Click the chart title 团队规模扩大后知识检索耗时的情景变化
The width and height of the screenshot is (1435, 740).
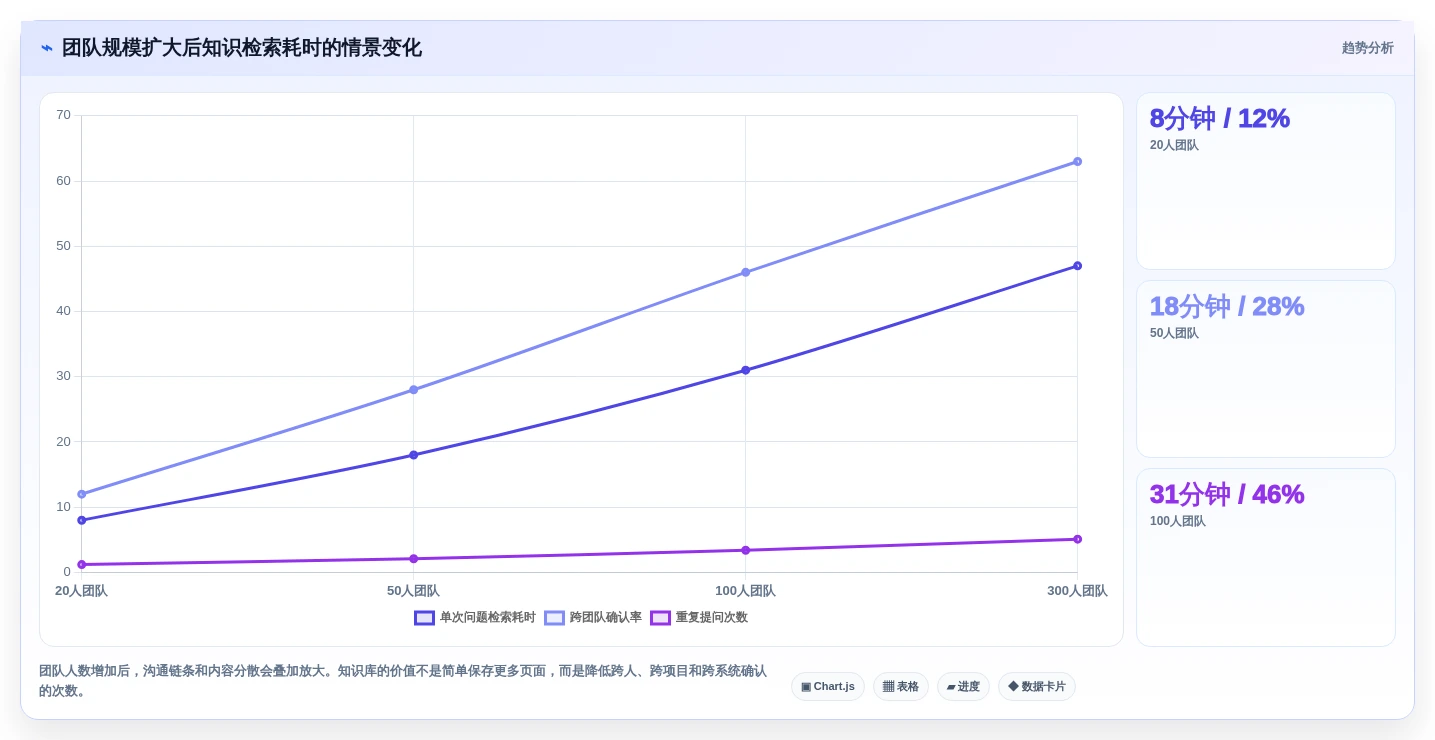click(242, 48)
